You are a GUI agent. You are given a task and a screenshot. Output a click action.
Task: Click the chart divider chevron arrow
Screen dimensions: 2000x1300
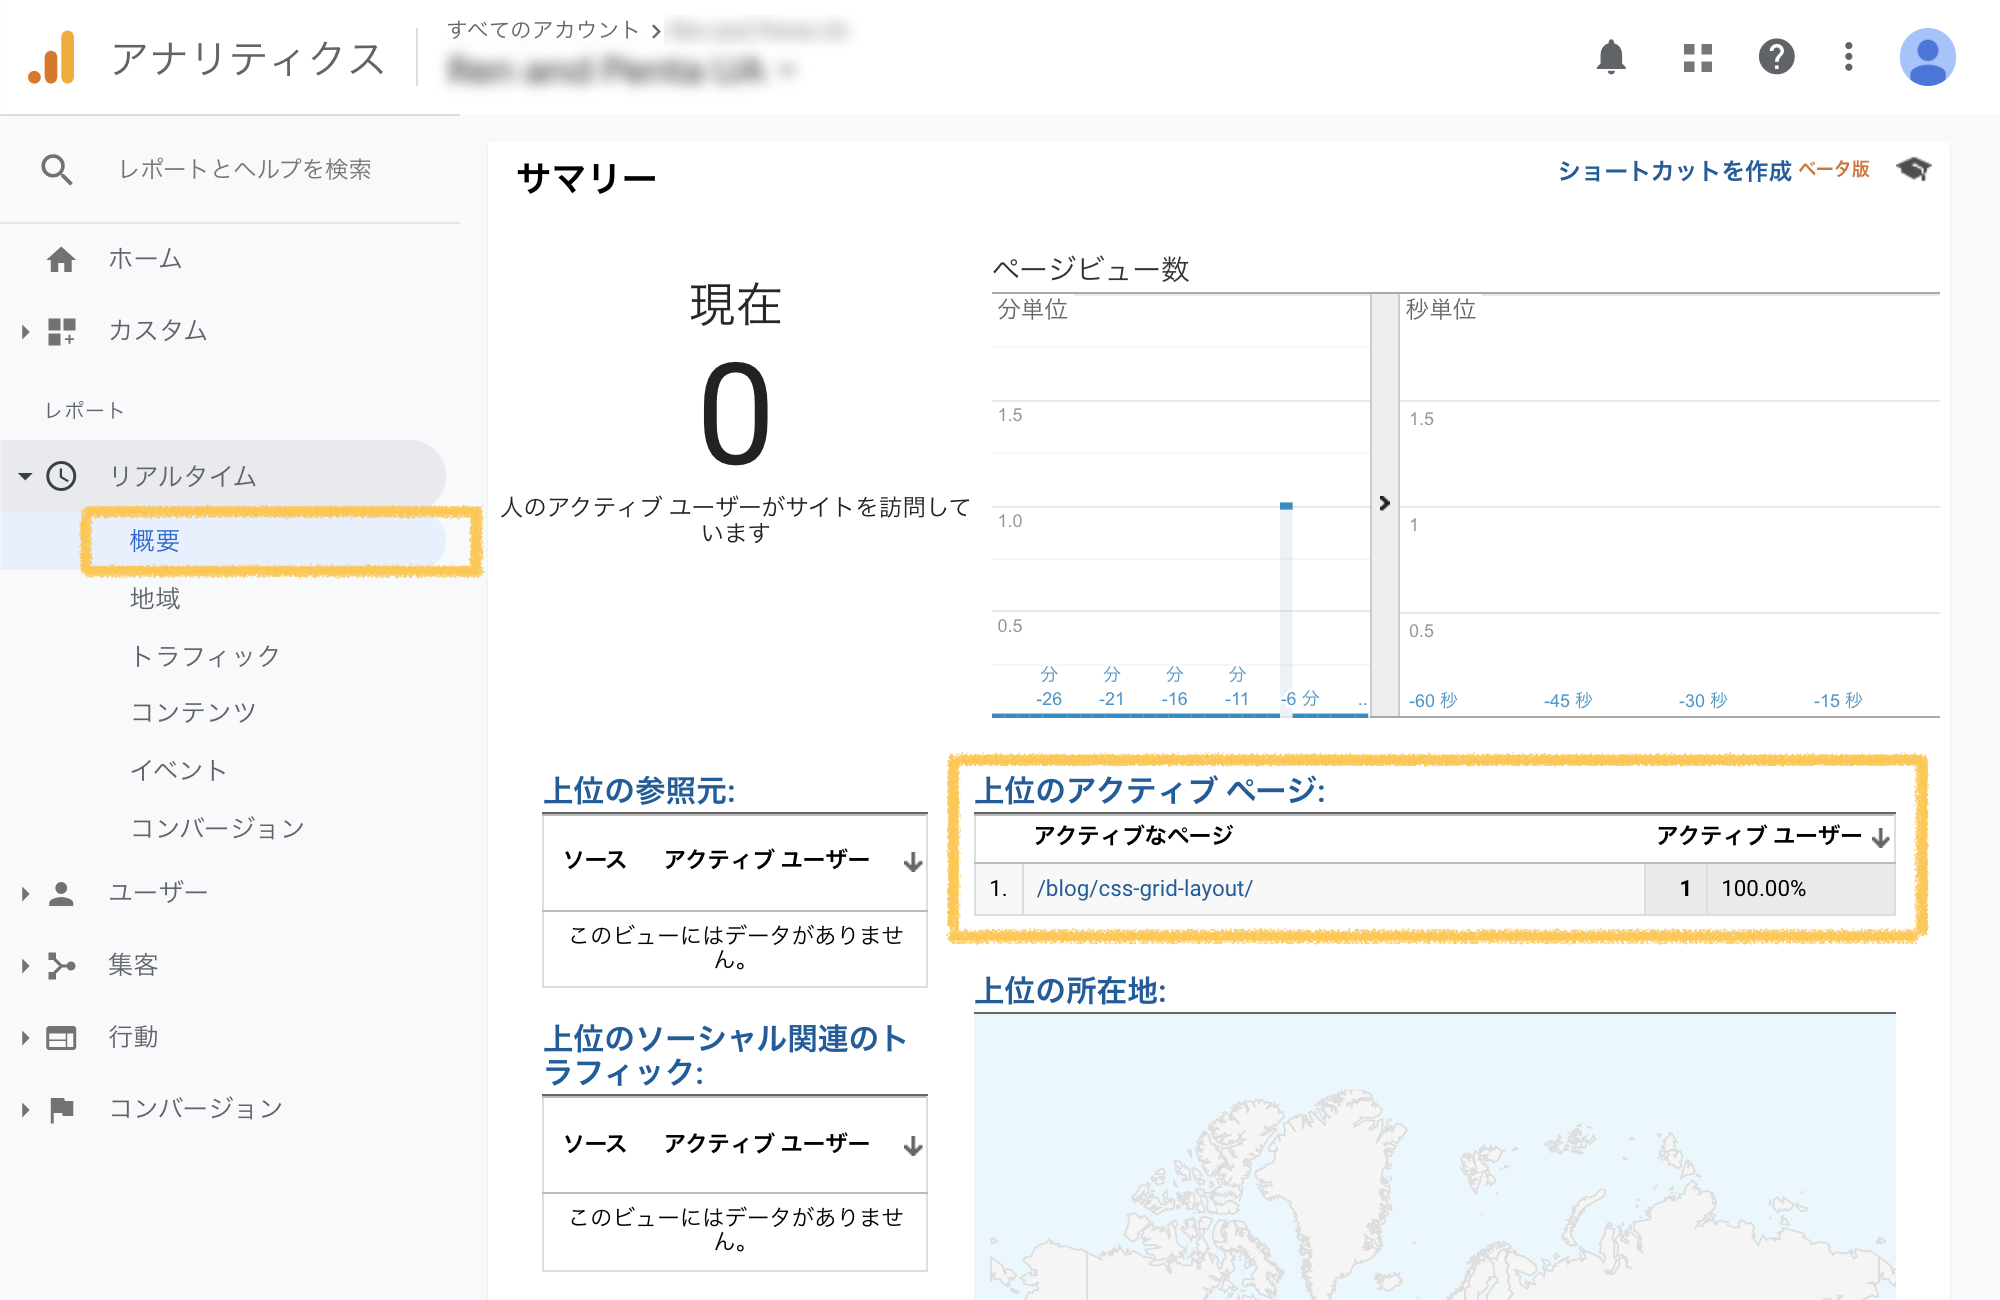click(x=1384, y=503)
